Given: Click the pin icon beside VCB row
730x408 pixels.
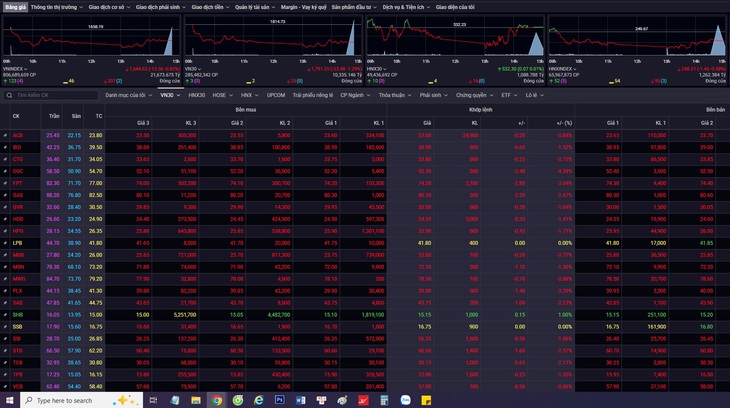Looking at the screenshot, I should coord(5,387).
